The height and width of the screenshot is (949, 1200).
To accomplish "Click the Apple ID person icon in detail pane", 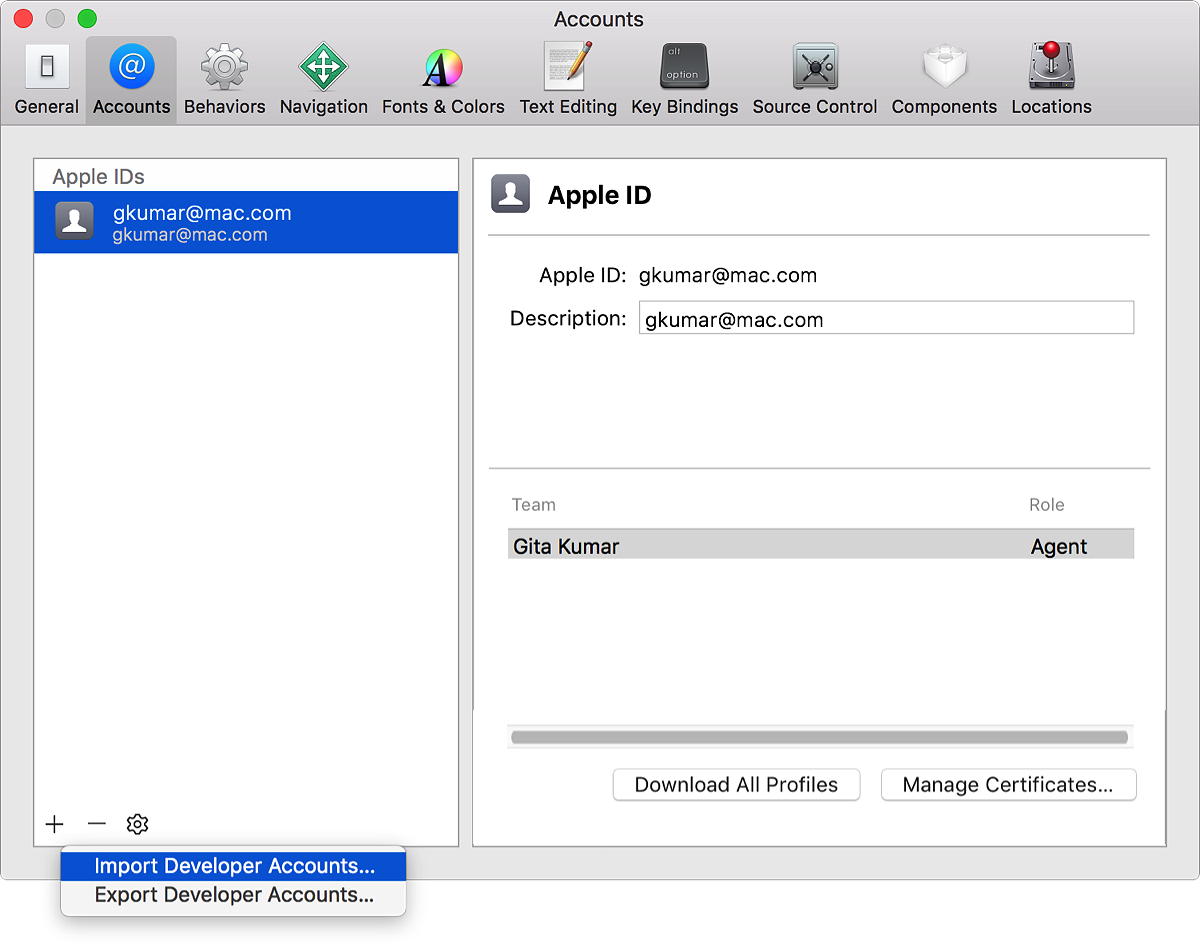I will [511, 194].
